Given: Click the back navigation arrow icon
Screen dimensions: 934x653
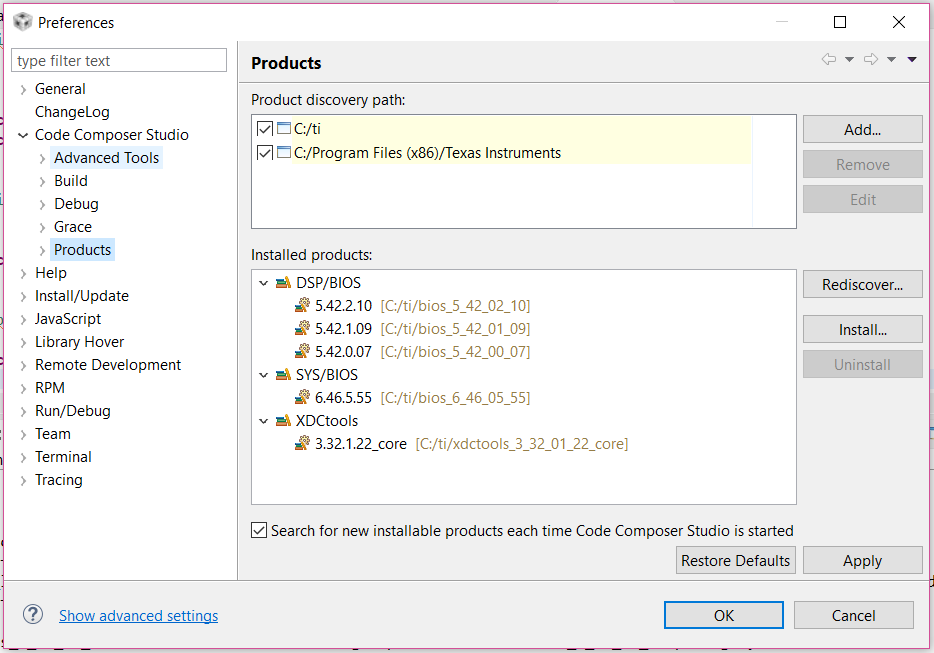Looking at the screenshot, I should pos(829,60).
